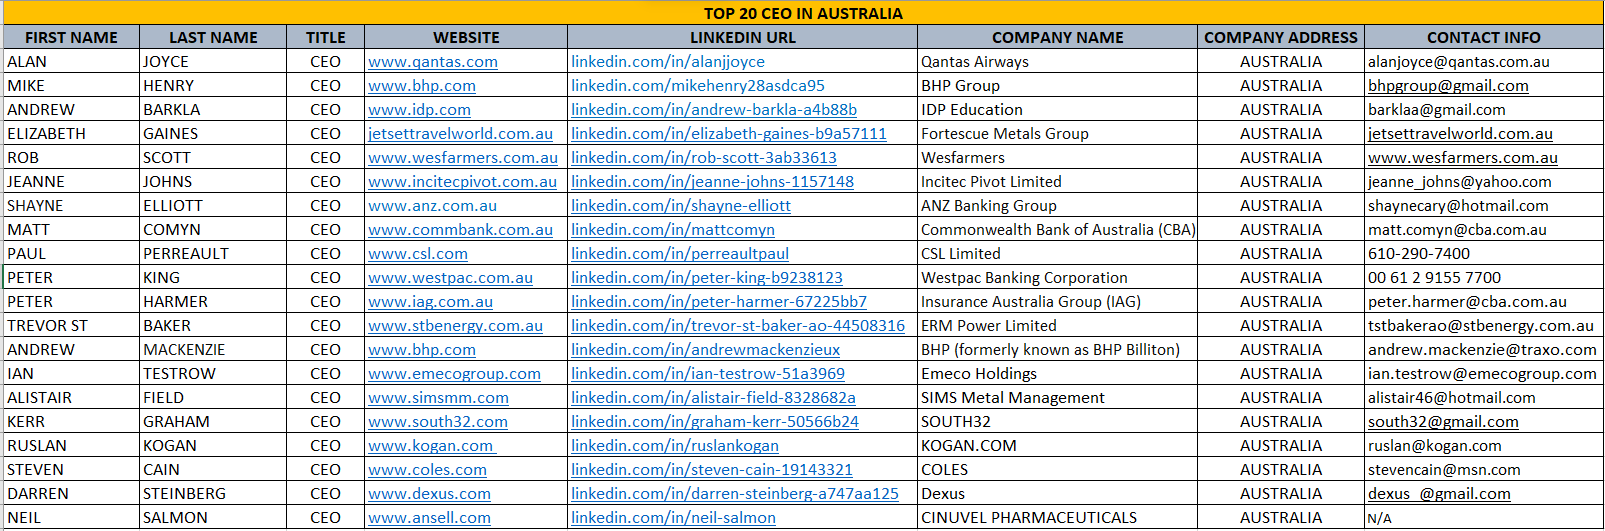Click the south32@gmail.com email link
The width and height of the screenshot is (1605, 531).
click(1443, 422)
